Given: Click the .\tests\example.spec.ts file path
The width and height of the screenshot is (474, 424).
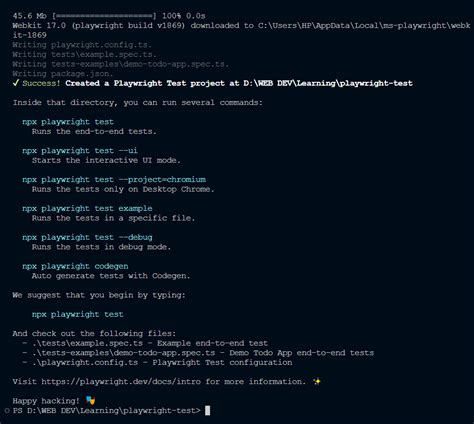Looking at the screenshot, I should click(x=87, y=343).
